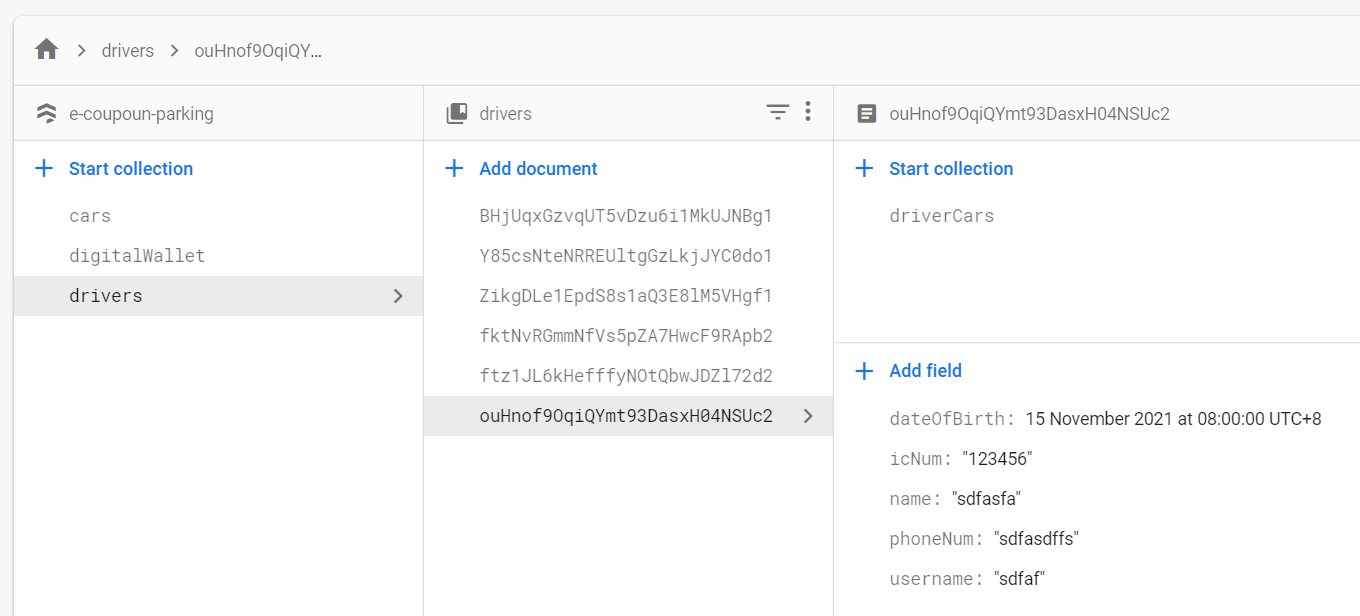Open the filter list icon for drivers
This screenshot has width=1360, height=616.
(777, 112)
